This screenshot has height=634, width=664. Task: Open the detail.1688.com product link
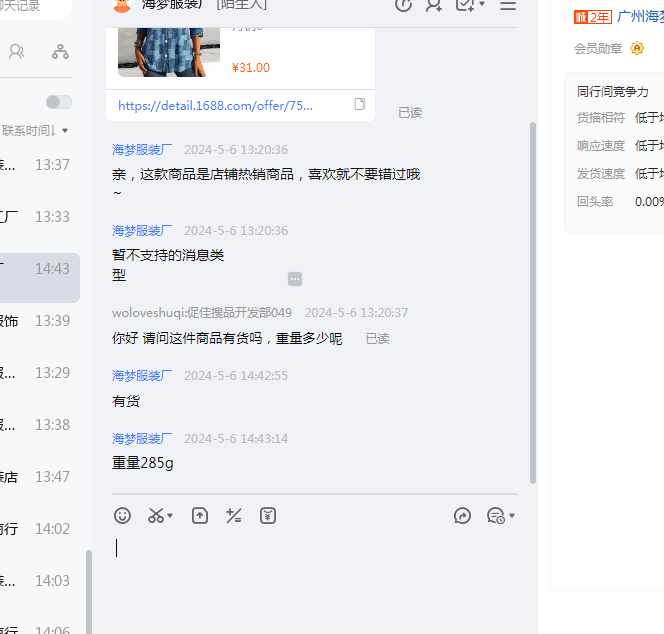point(216,105)
